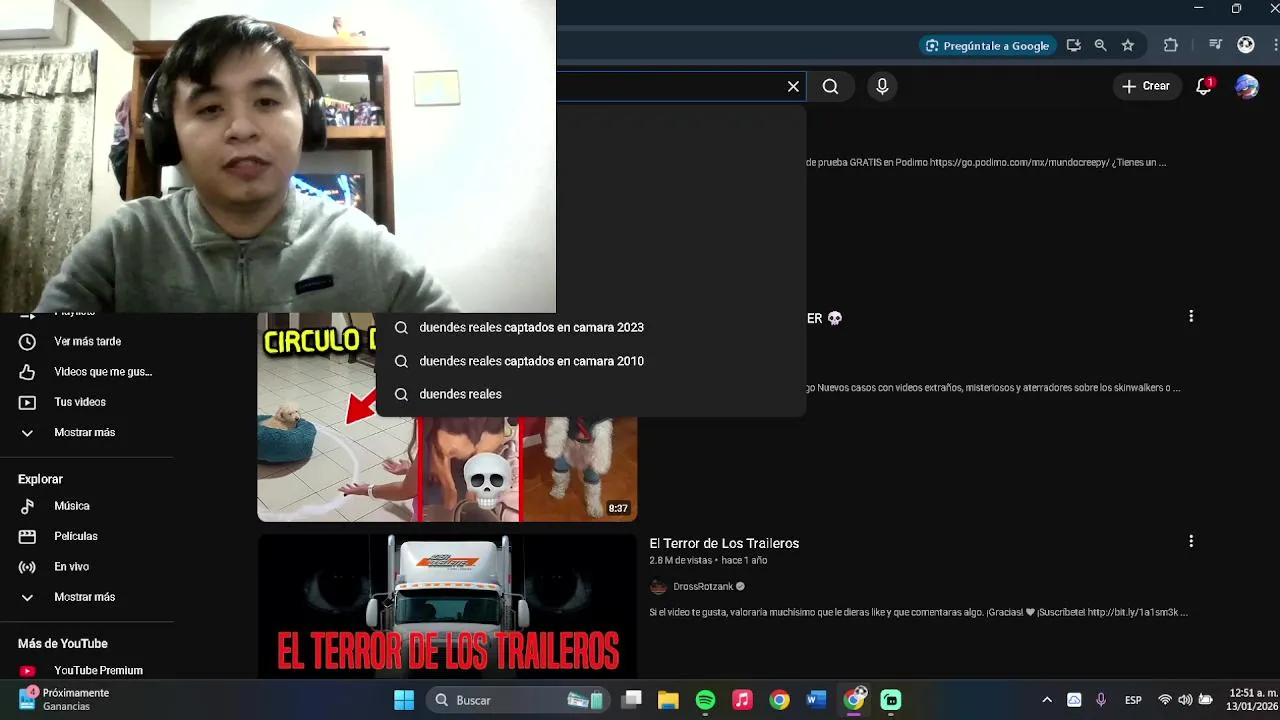Start voice search with microphone icon
This screenshot has height=720, width=1280.
click(882, 87)
